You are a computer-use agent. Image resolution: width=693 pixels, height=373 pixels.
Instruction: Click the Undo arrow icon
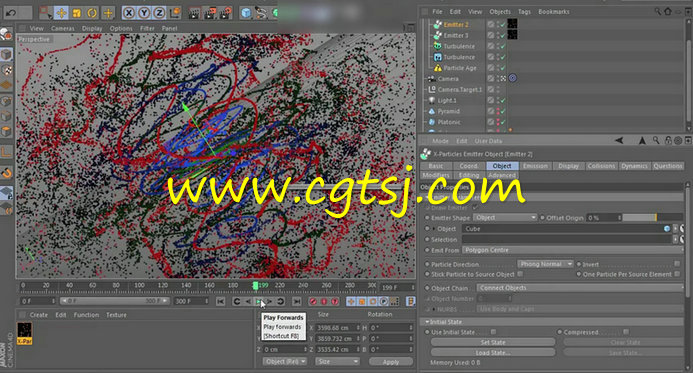[x=11, y=13]
